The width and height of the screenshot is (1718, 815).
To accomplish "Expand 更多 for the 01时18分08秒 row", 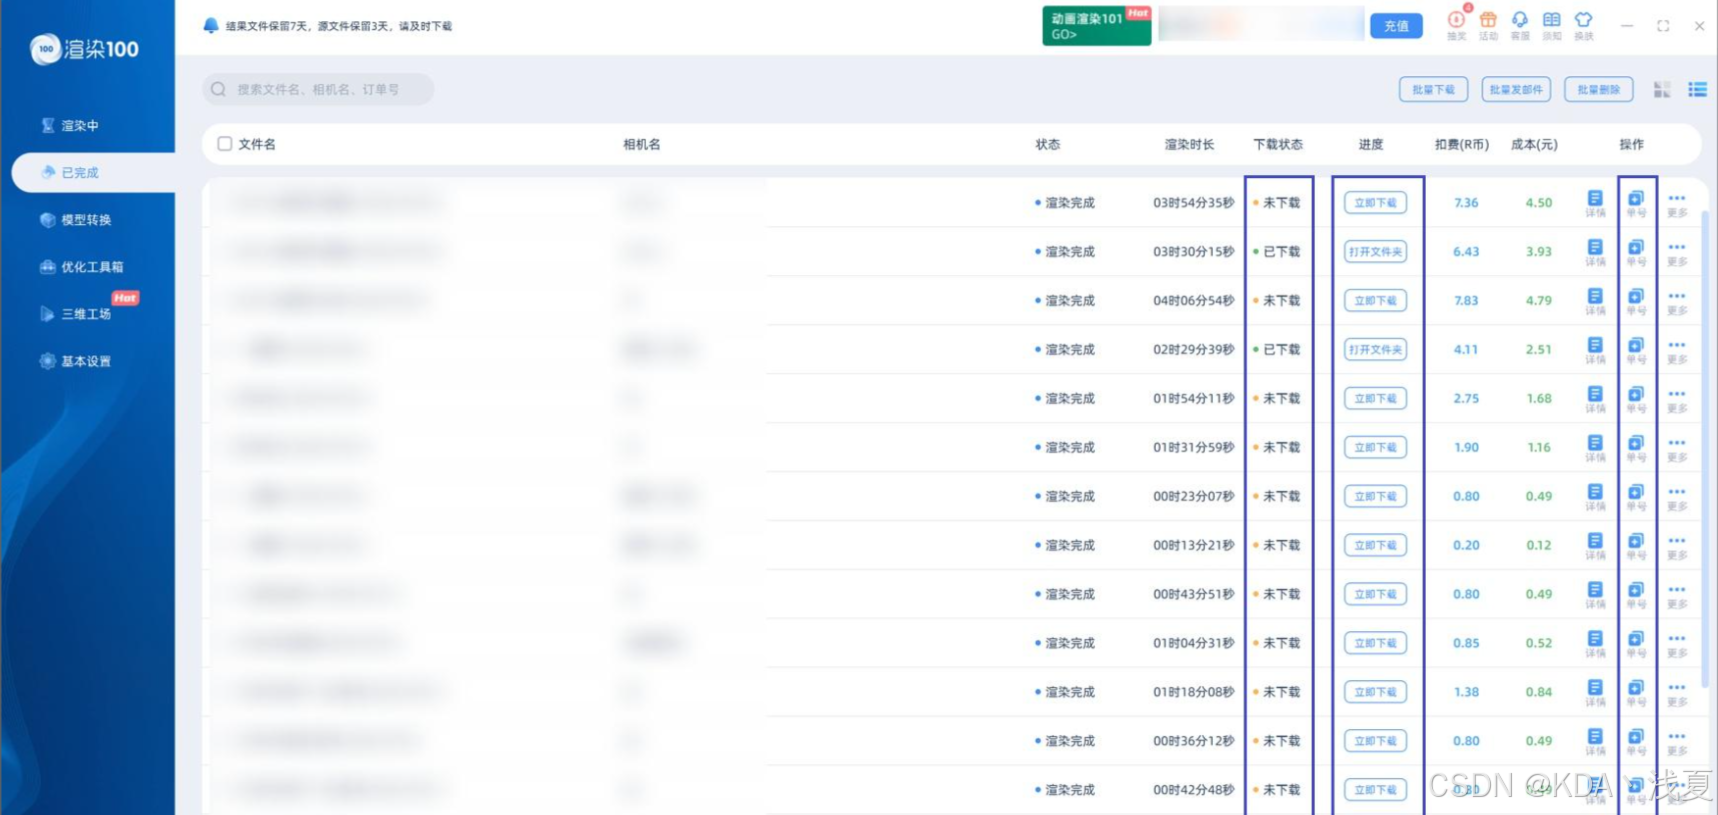I will coord(1677,693).
